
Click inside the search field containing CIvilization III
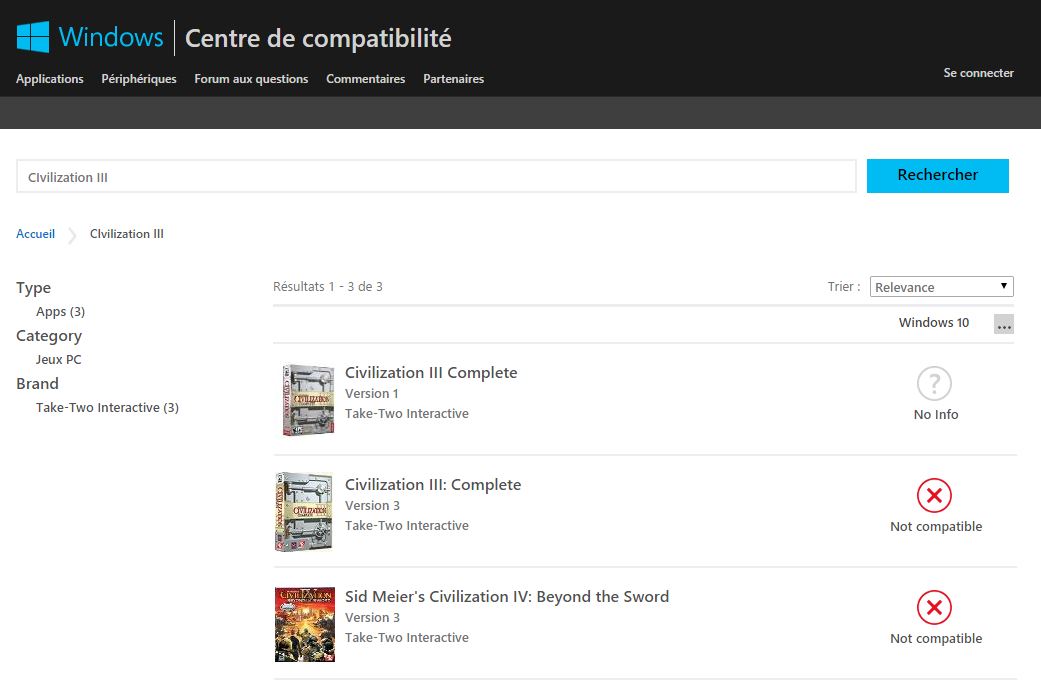[x=435, y=176]
